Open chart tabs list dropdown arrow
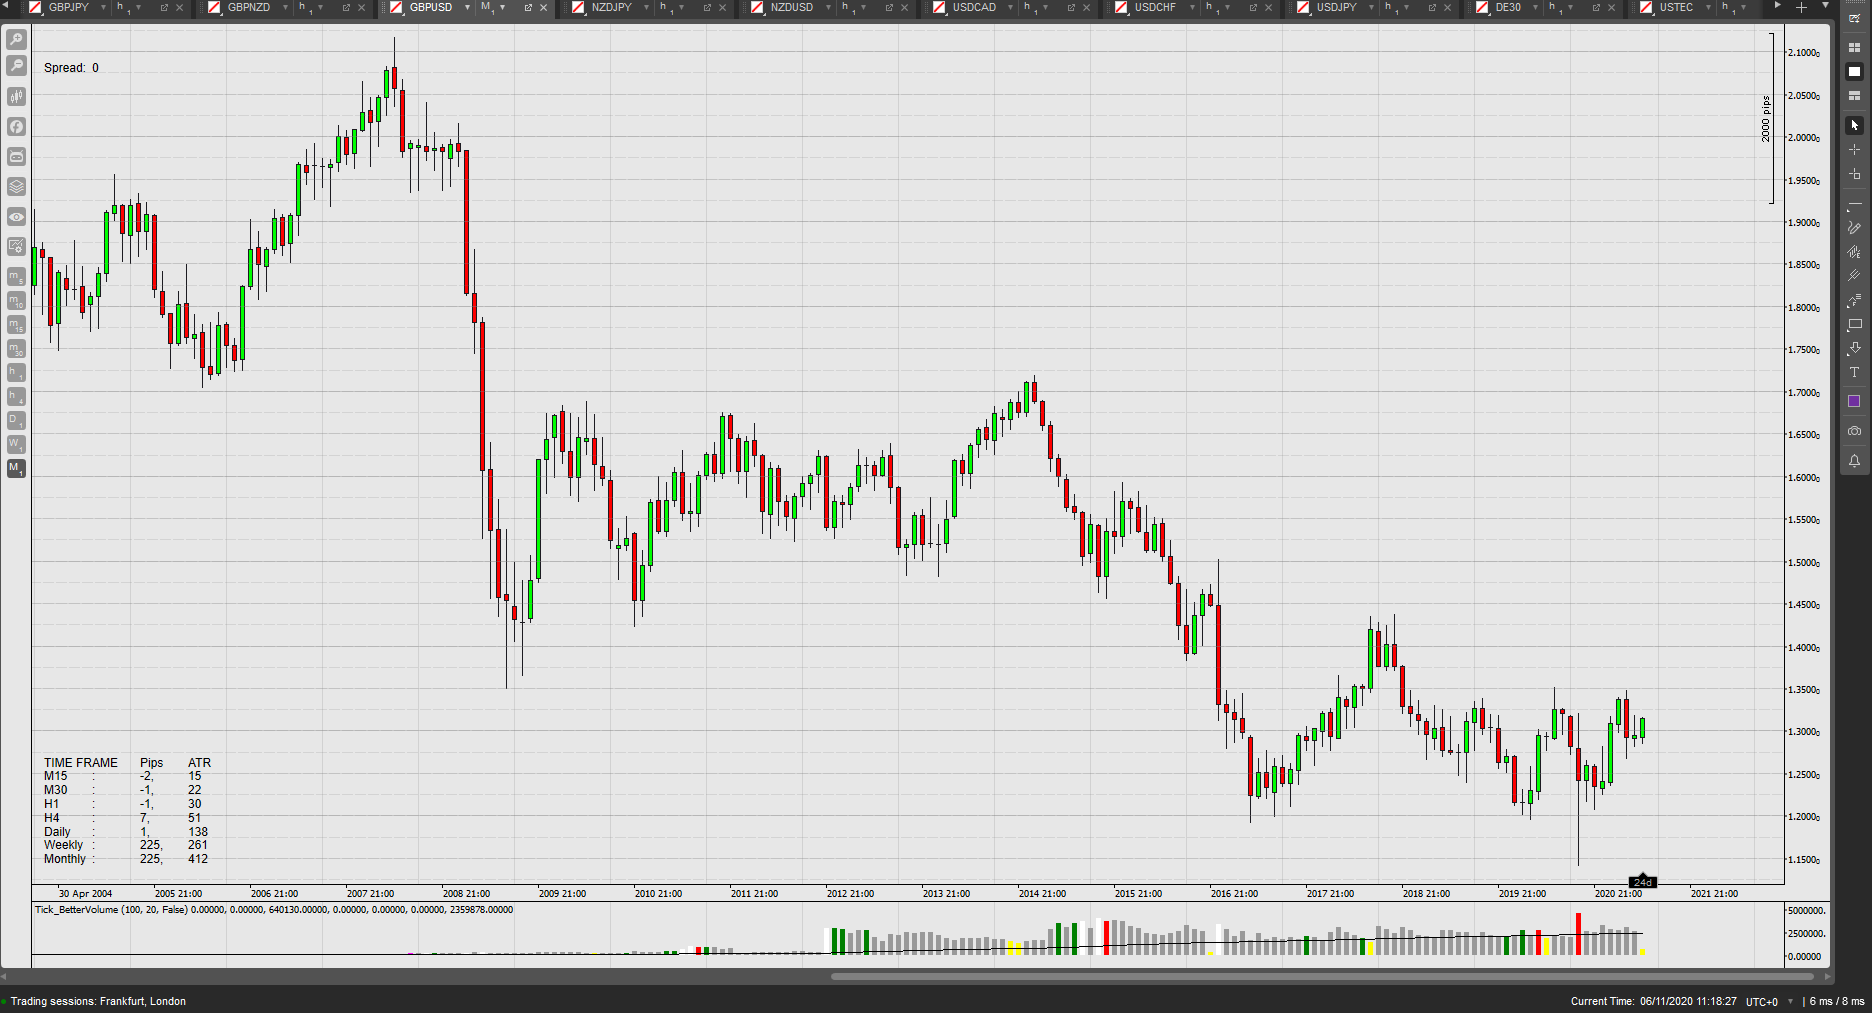The height and width of the screenshot is (1013, 1872). point(1824,7)
